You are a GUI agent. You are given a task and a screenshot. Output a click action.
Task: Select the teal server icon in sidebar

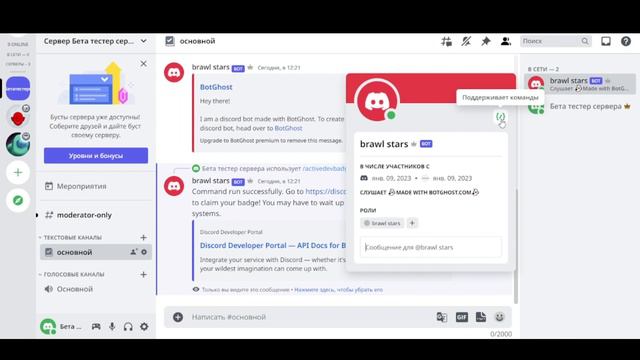pyautogui.click(x=18, y=144)
